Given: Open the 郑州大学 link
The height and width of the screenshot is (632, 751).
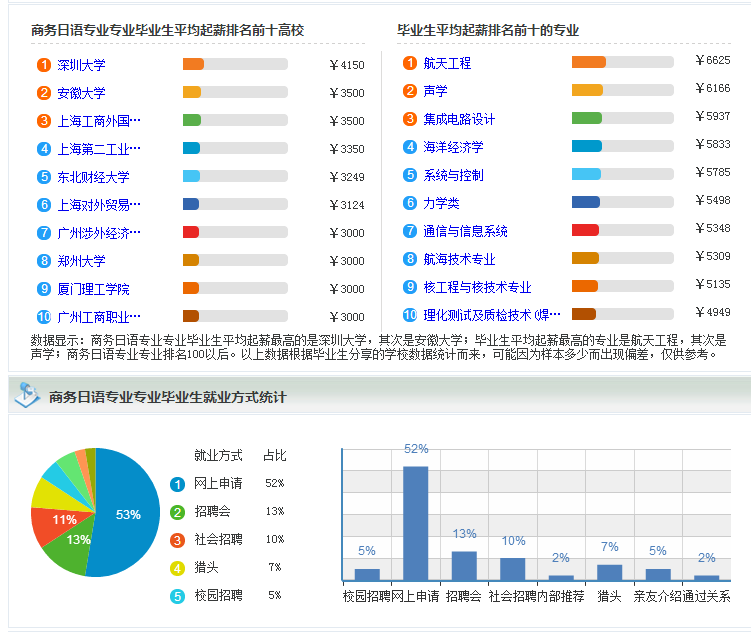Looking at the screenshot, I should pos(81,261).
